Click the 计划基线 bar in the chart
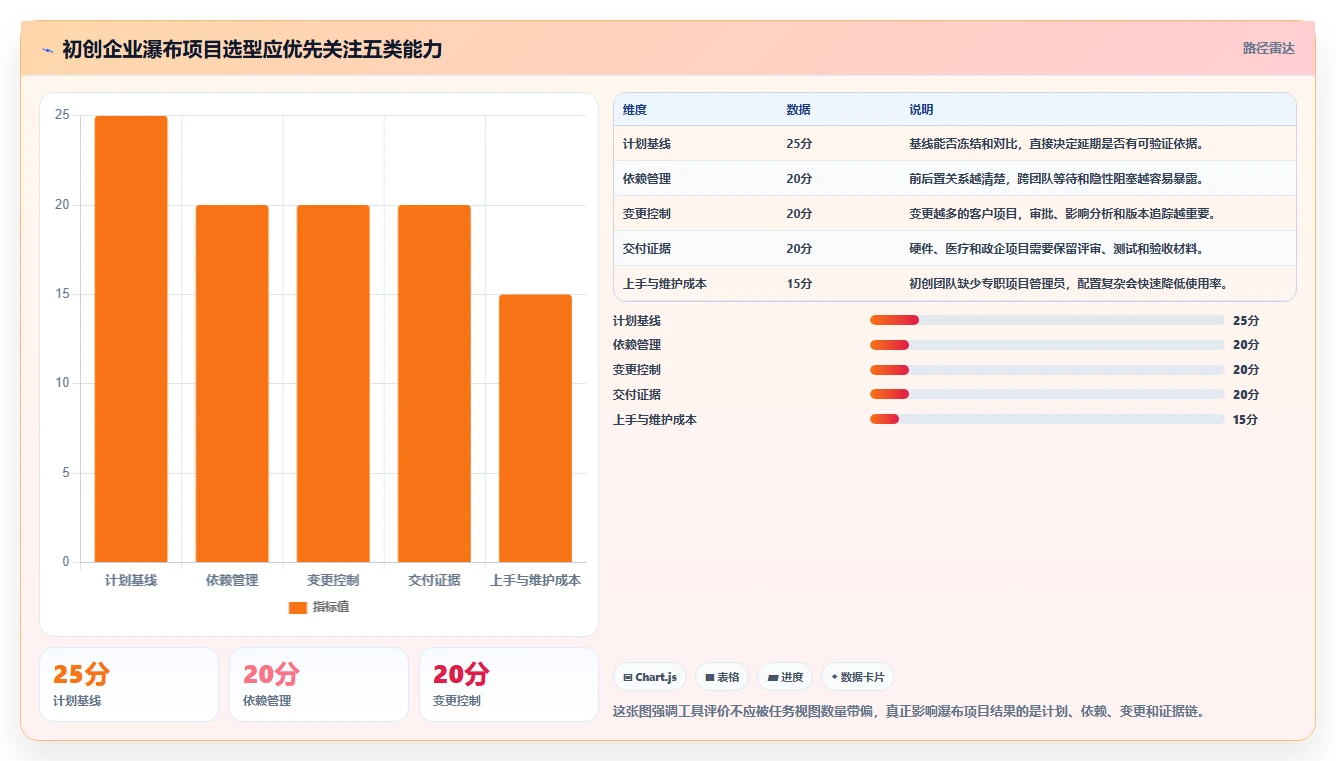Viewport: 1336px width, 761px height. point(131,339)
